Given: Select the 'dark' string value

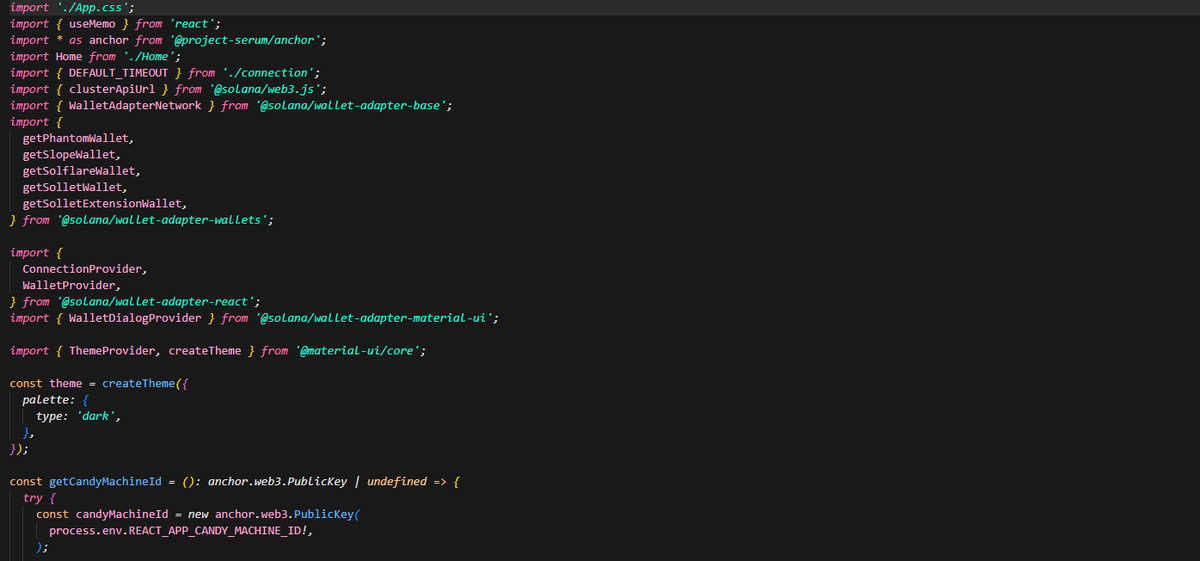Looking at the screenshot, I should 98,416.
